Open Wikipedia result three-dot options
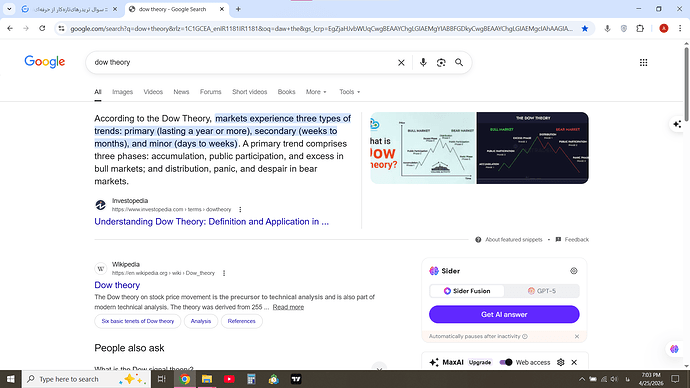The width and height of the screenshot is (690, 388). tap(224, 273)
